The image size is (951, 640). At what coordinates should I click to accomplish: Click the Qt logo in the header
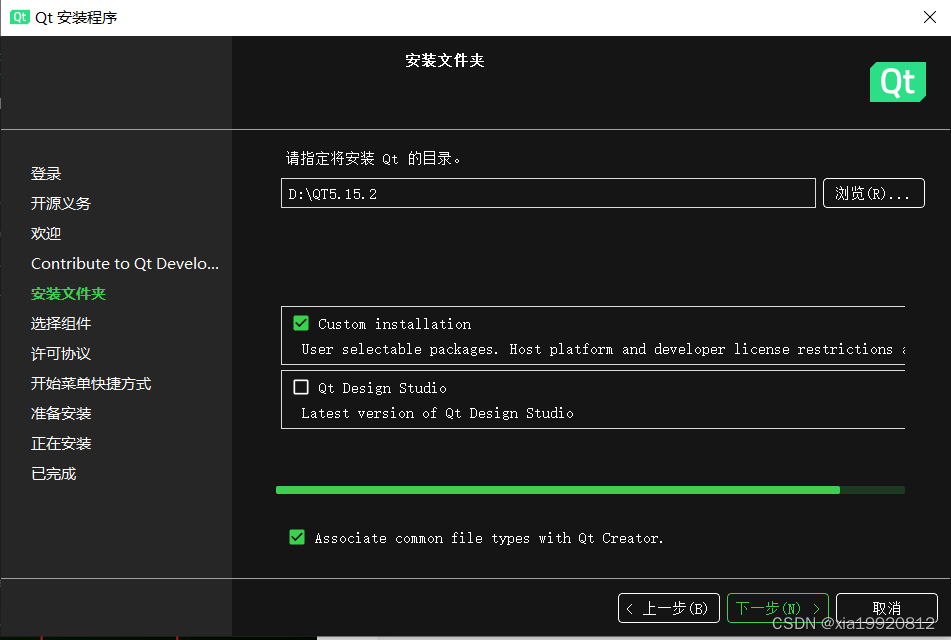(898, 82)
